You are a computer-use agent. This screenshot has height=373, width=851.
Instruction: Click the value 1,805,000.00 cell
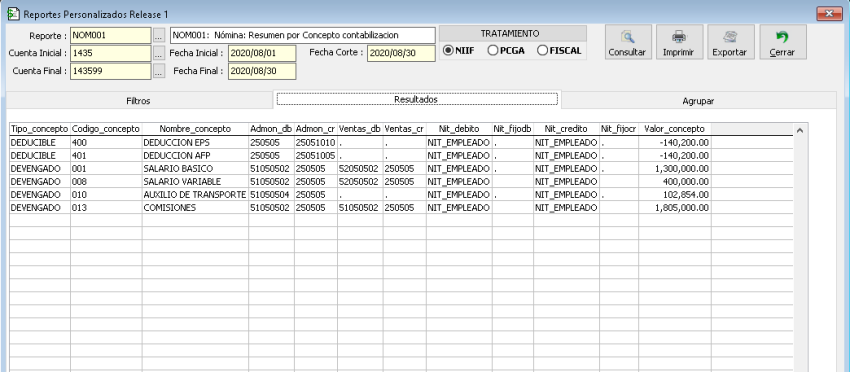point(675,207)
